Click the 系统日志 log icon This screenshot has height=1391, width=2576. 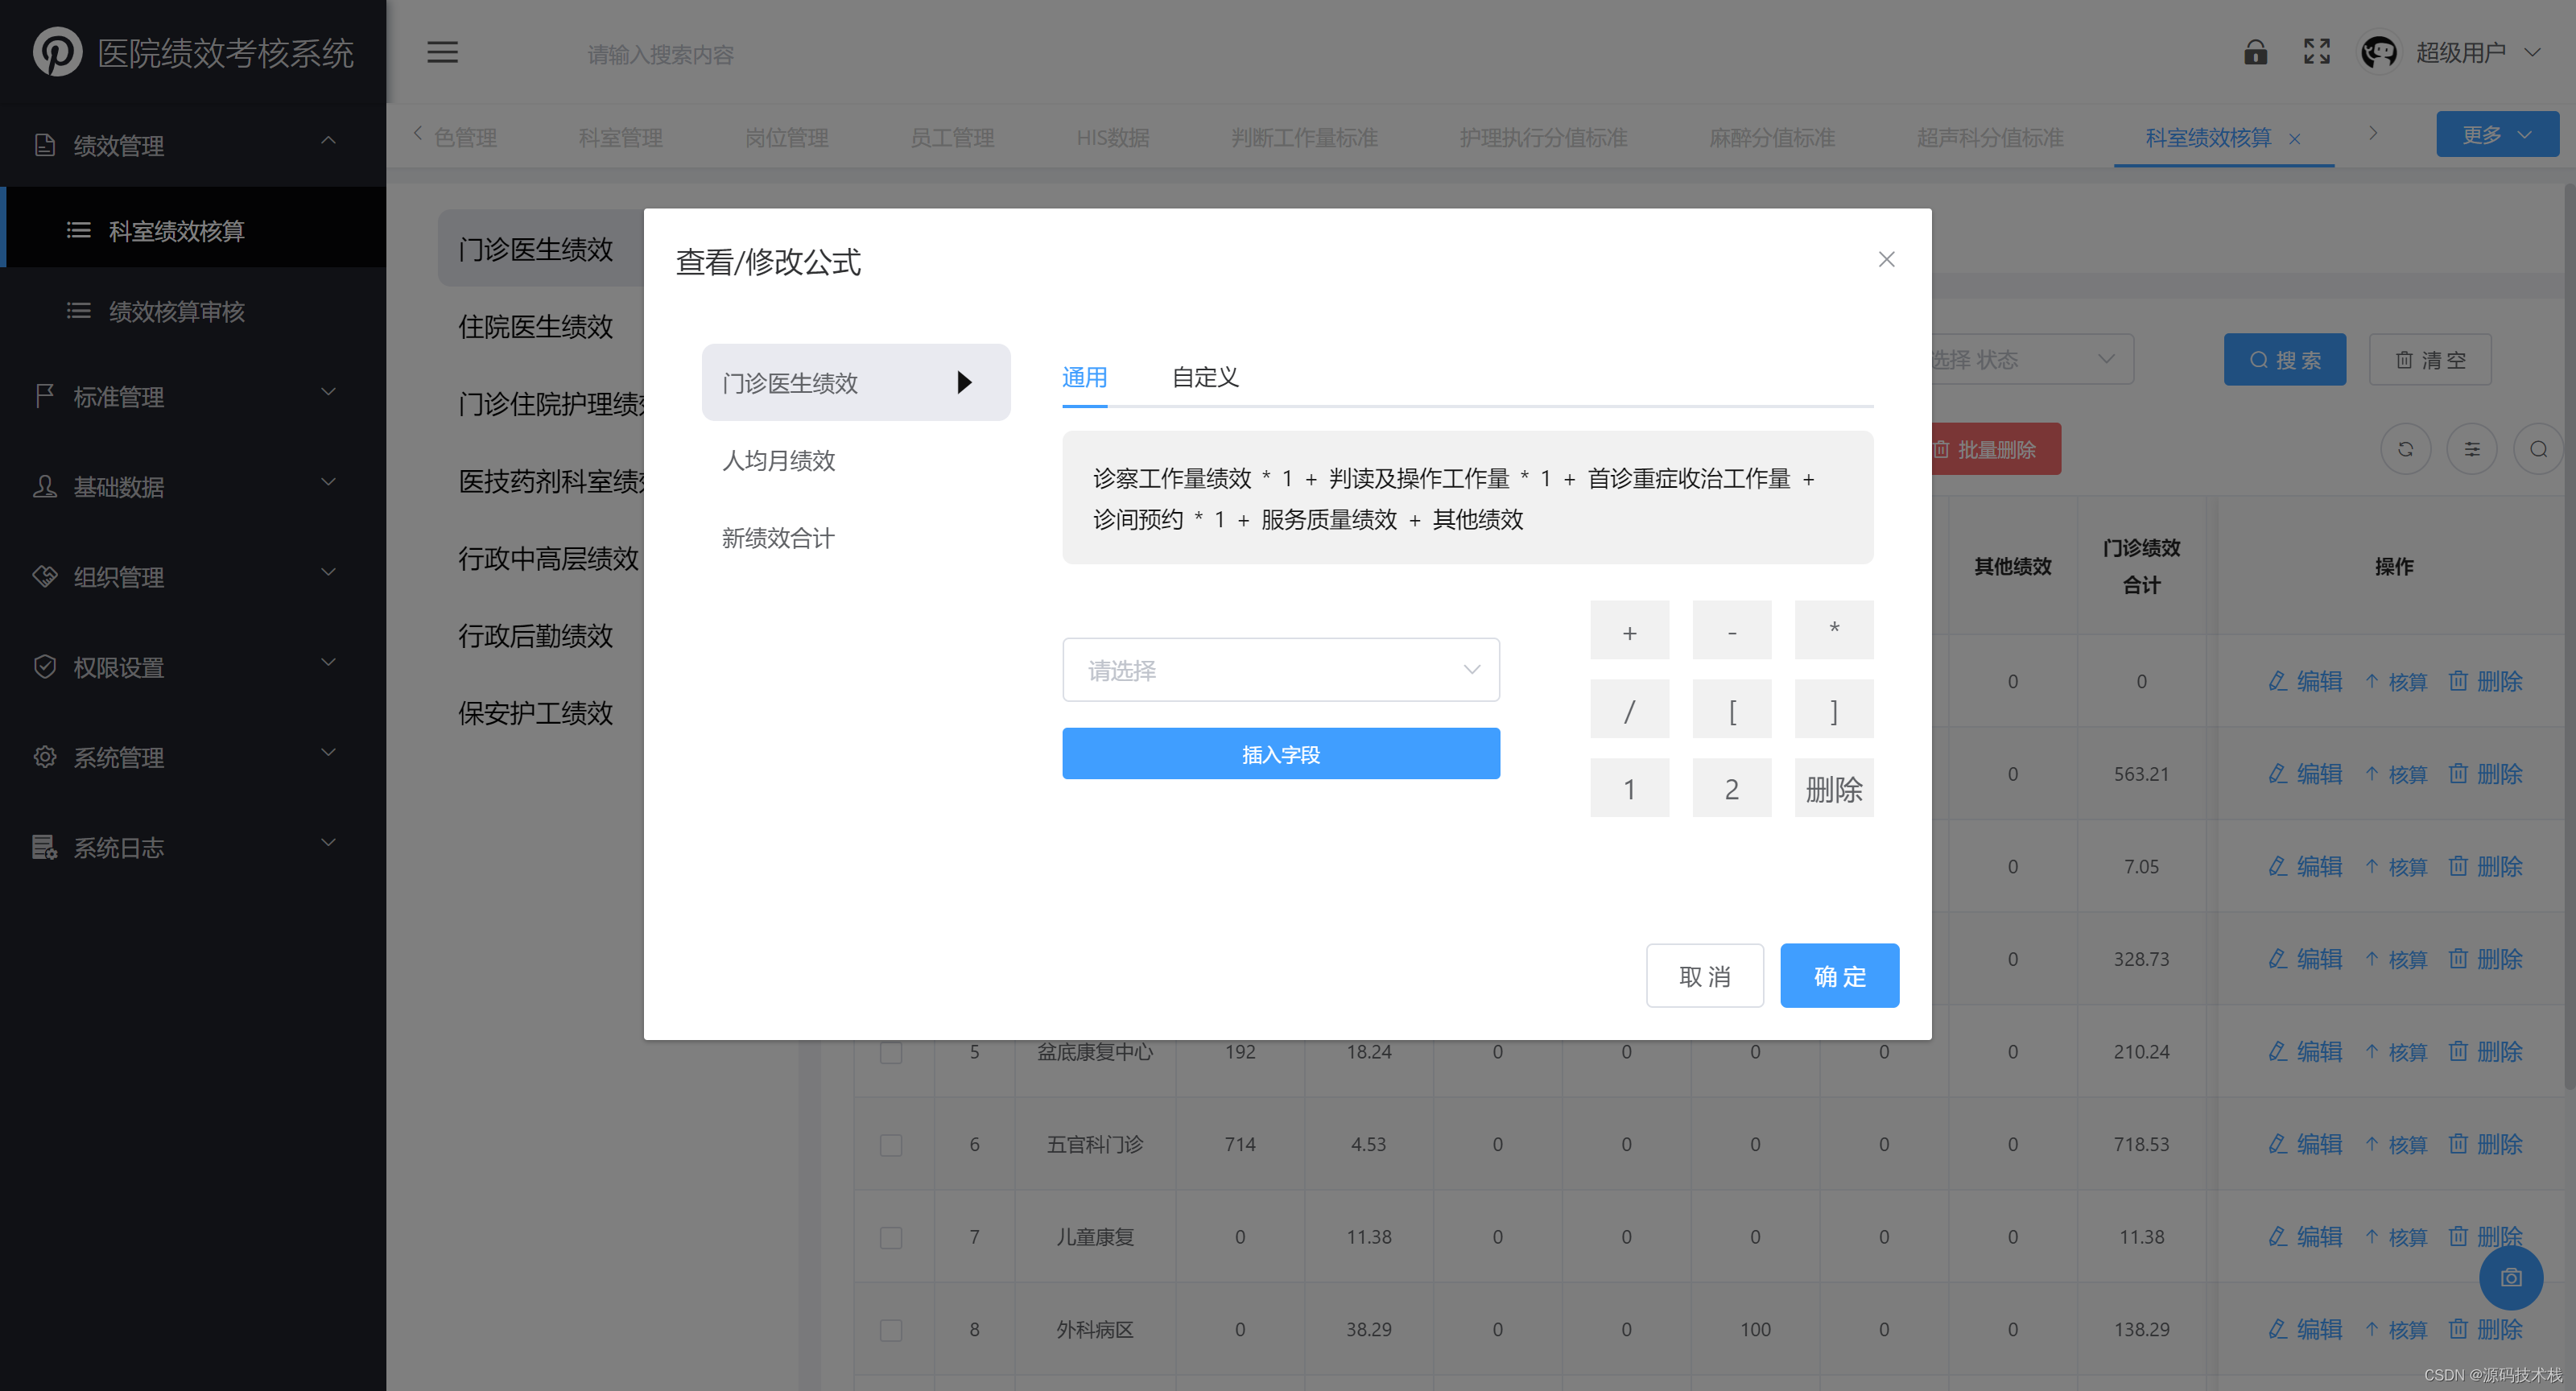45,847
